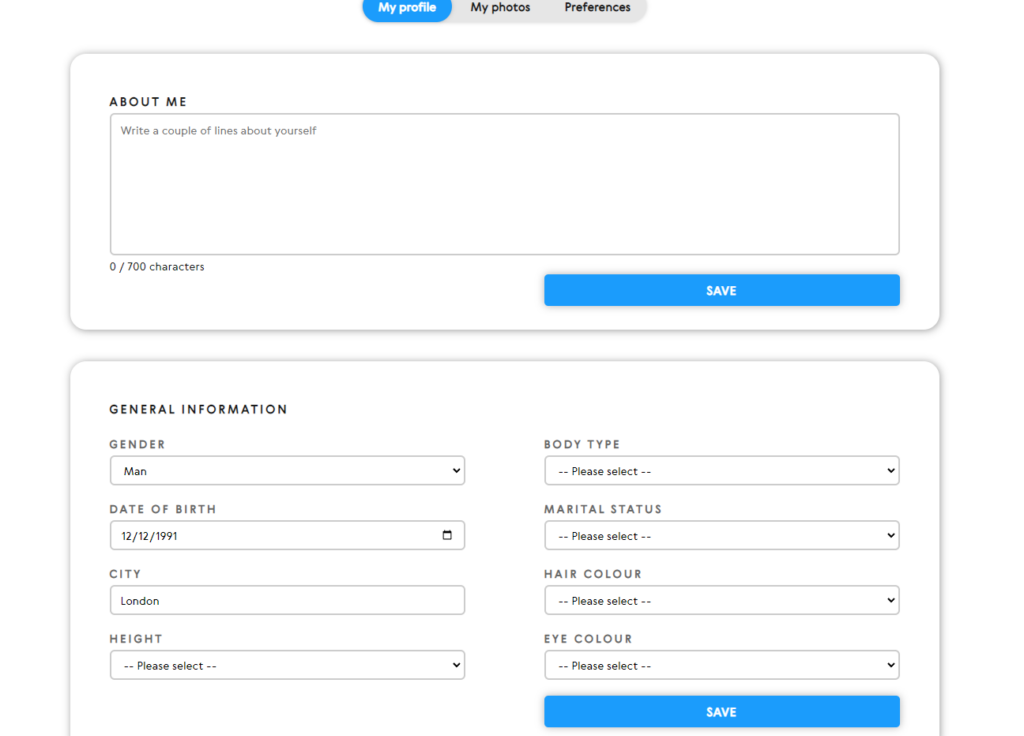This screenshot has height=736, width=1024.
Task: Select the day portion of birth date
Action: pos(128,536)
